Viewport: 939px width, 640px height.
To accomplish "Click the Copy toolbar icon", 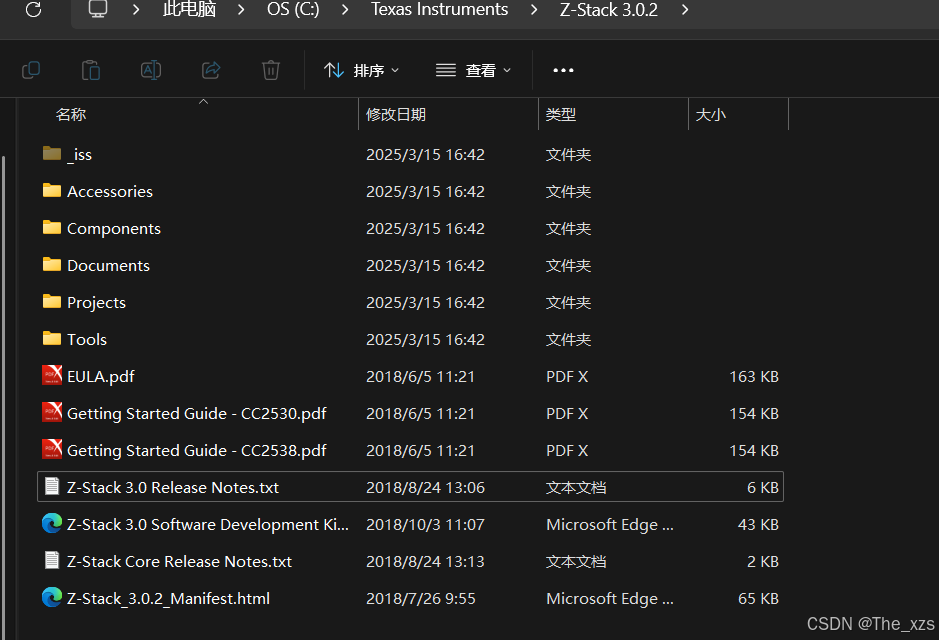I will pos(31,70).
